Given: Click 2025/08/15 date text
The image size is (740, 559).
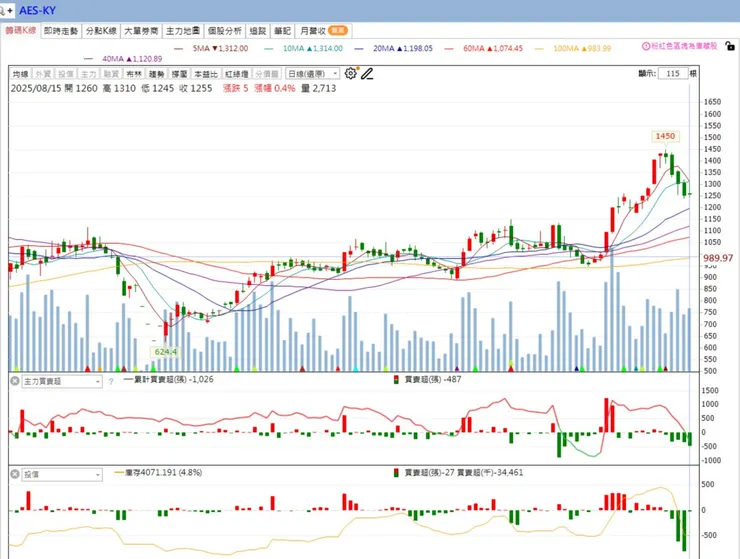Looking at the screenshot, I should pyautogui.click(x=36, y=88).
